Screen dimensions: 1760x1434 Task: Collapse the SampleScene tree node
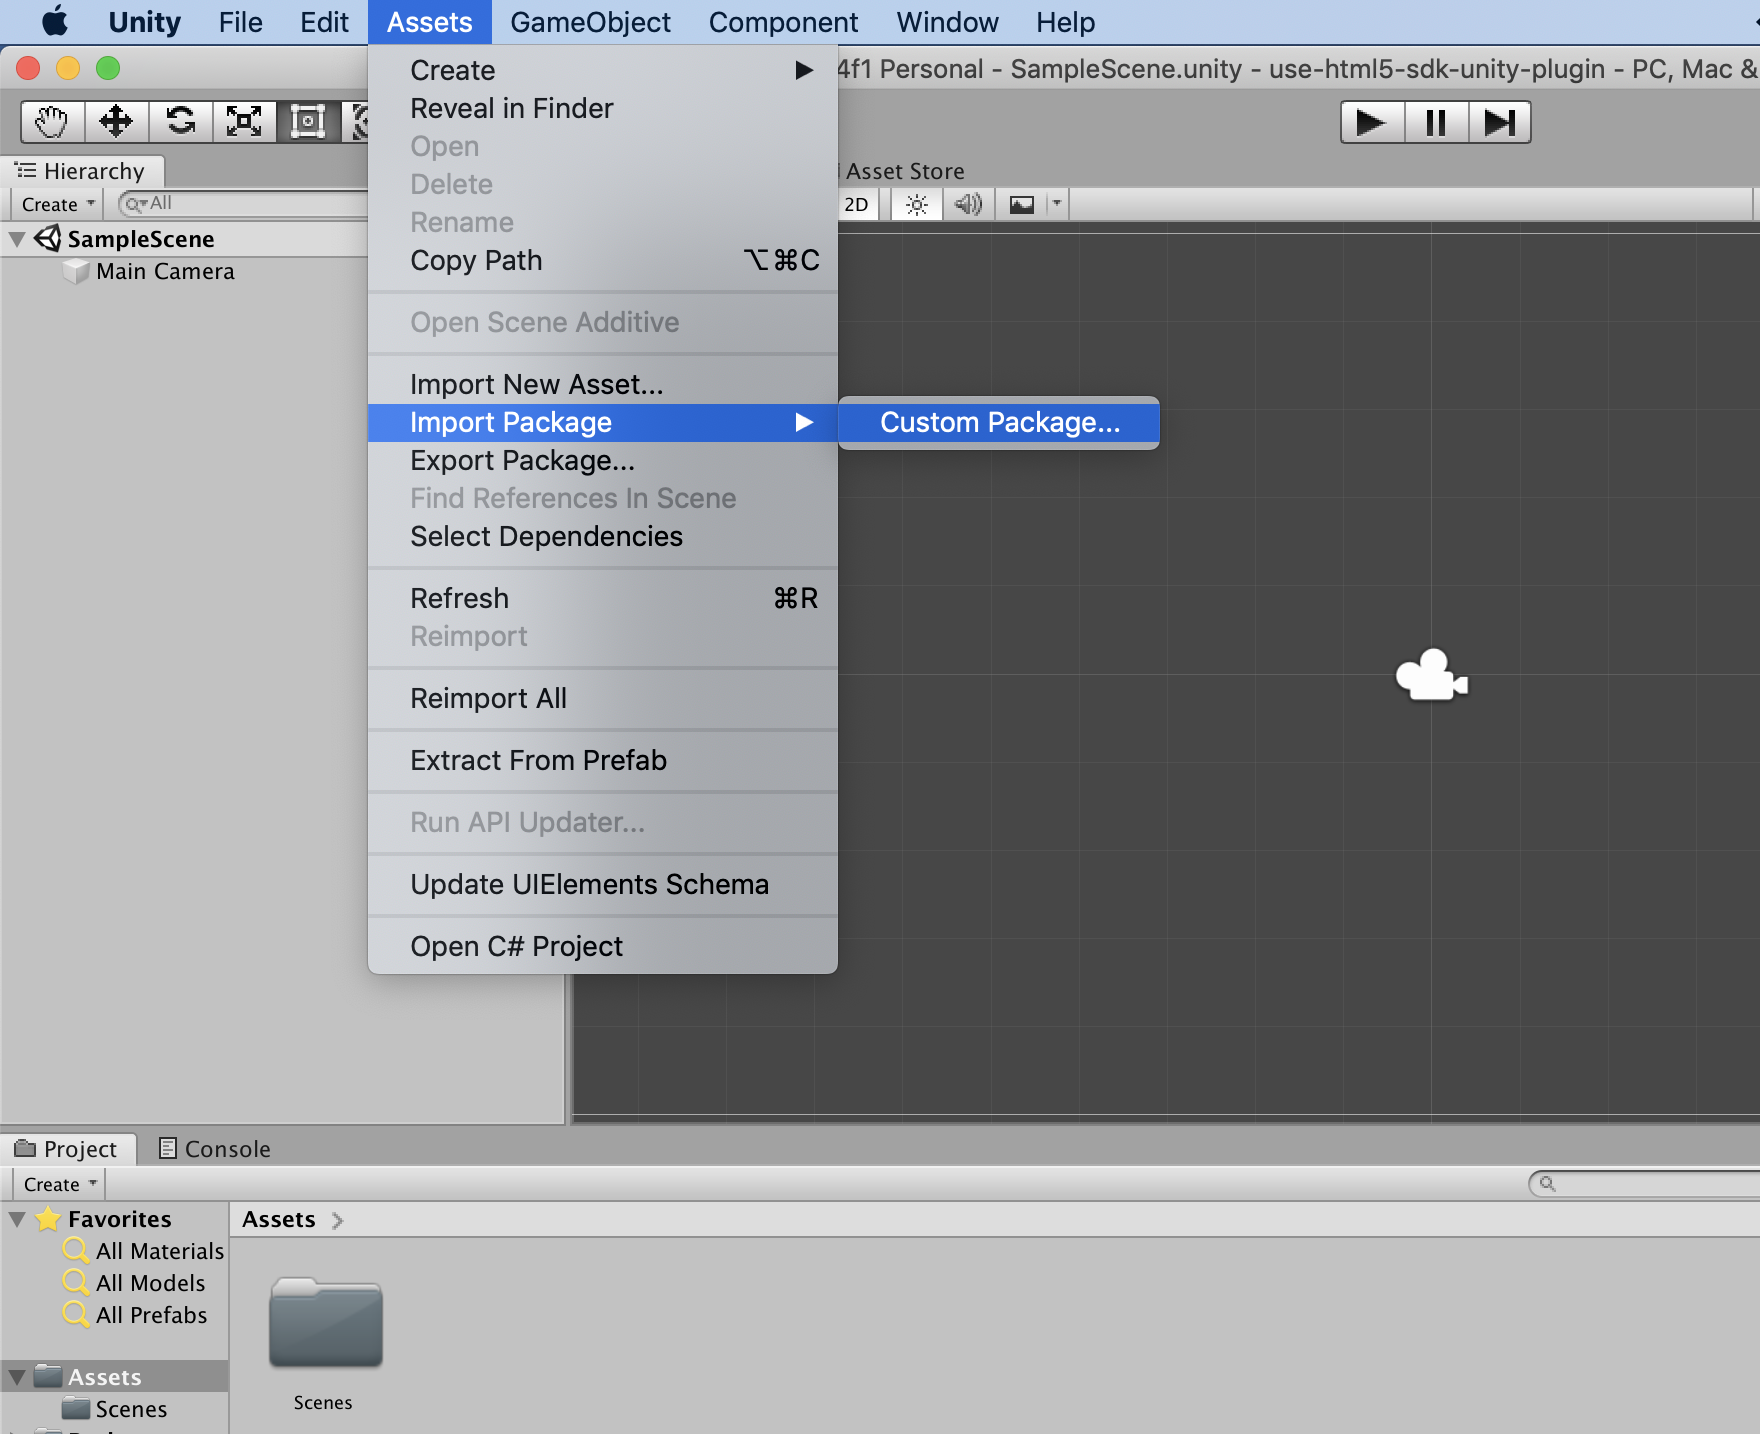[17, 239]
